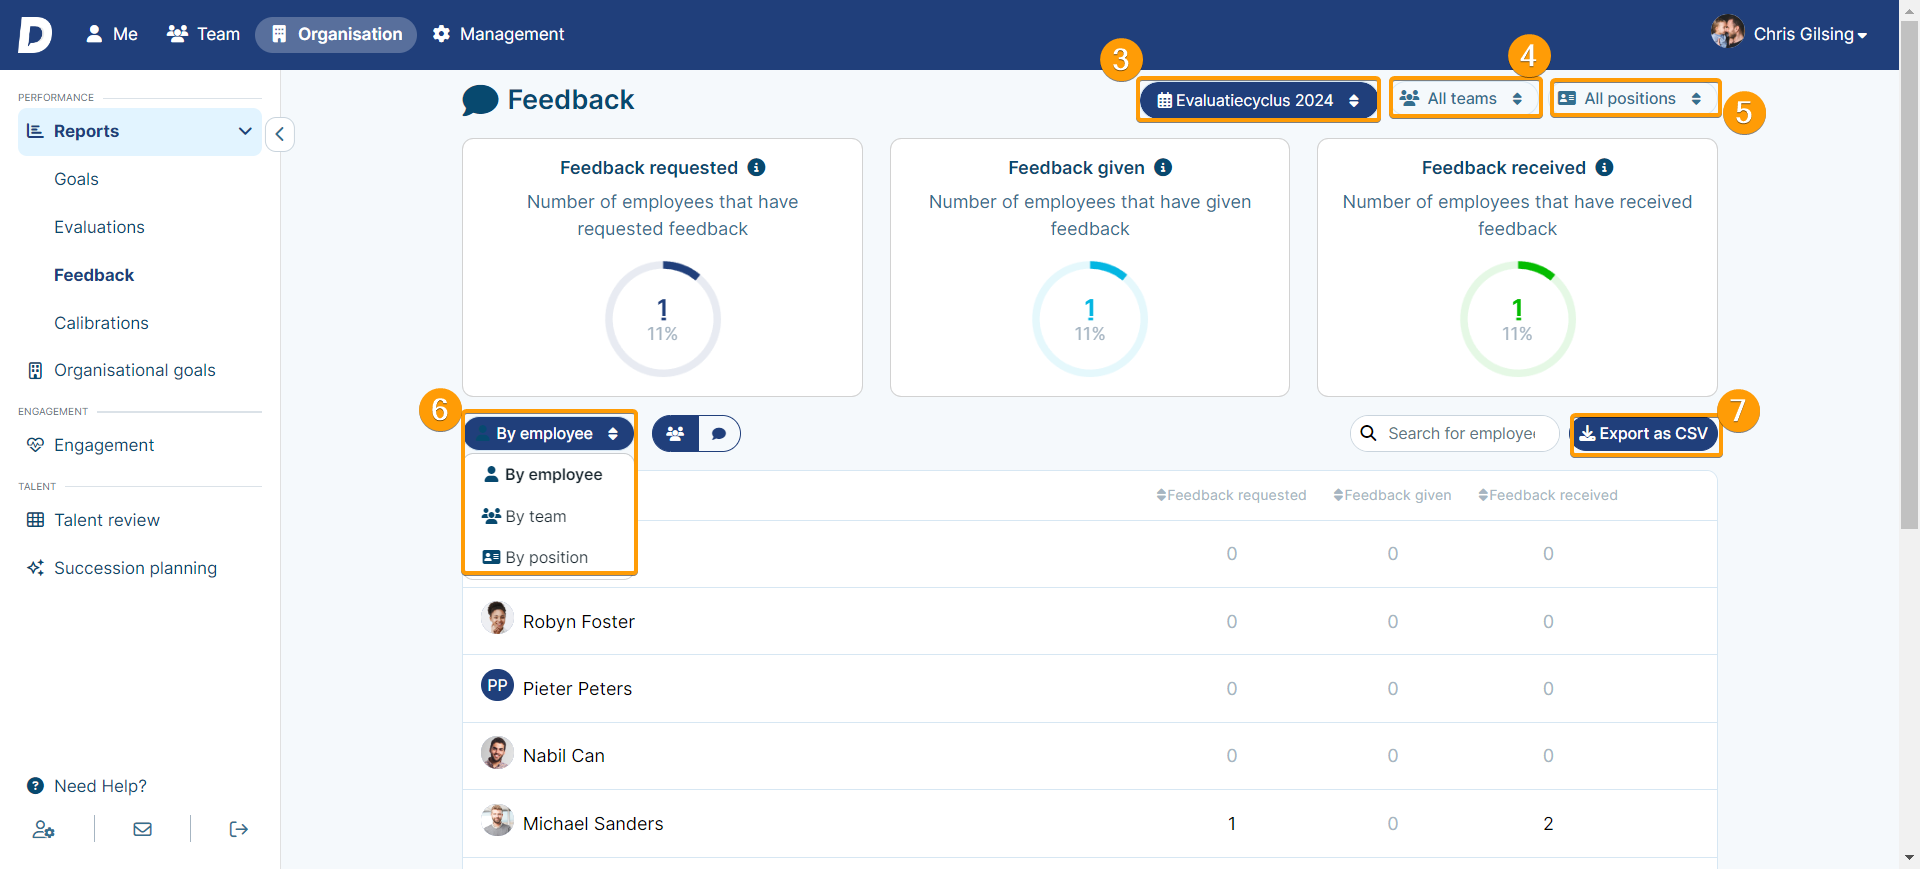Select By position option
This screenshot has height=869, width=1920.
549,557
